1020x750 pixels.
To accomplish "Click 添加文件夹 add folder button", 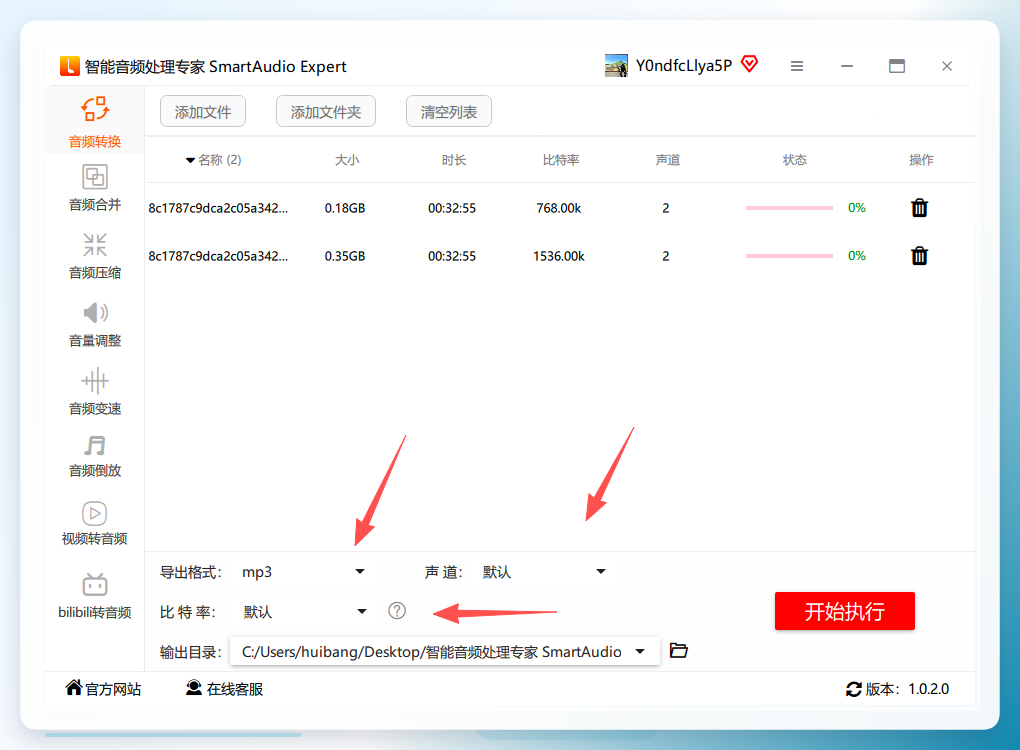I will click(x=326, y=112).
